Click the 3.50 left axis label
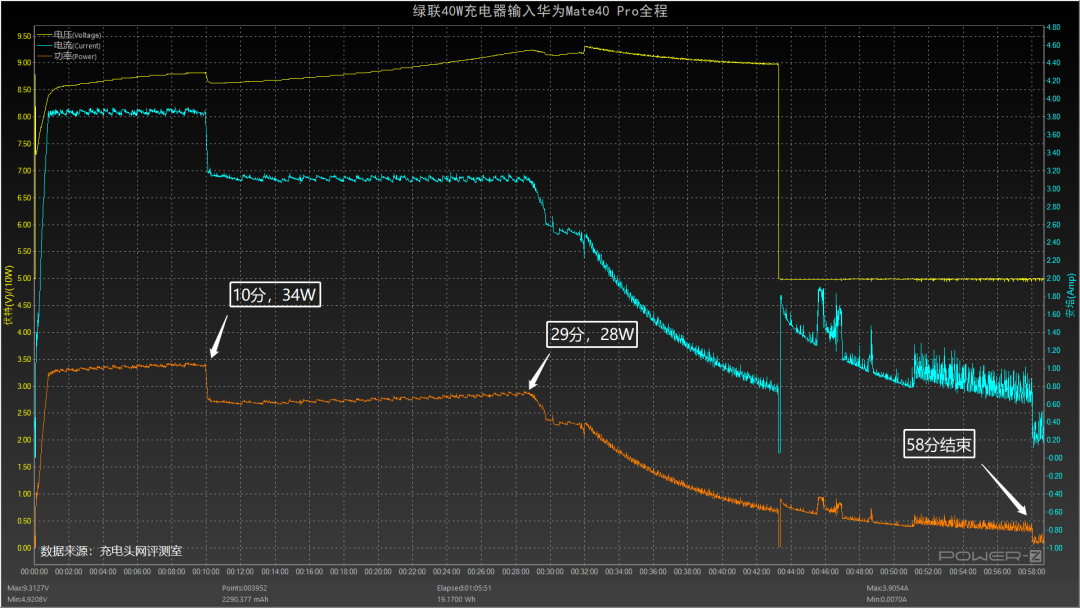 click(24, 359)
